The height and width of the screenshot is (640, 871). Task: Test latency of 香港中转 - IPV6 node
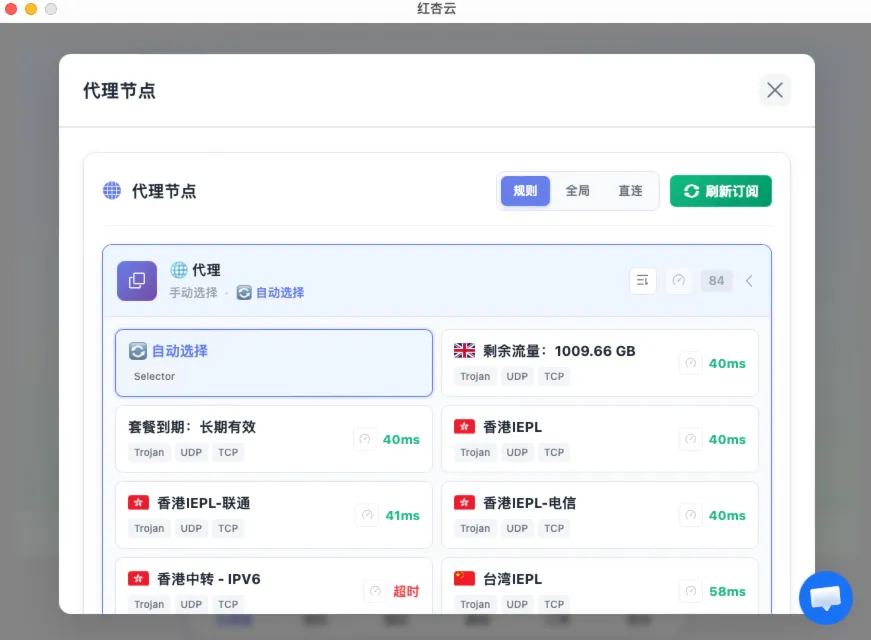coord(375,591)
